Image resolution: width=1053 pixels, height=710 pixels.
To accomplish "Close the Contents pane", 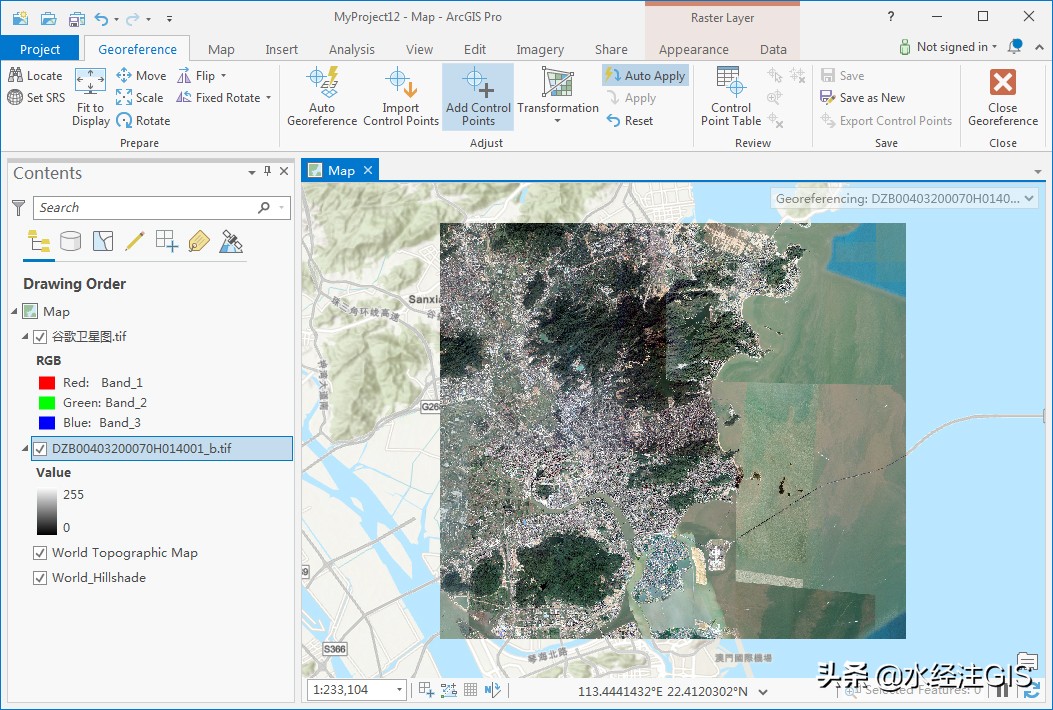I will point(284,171).
